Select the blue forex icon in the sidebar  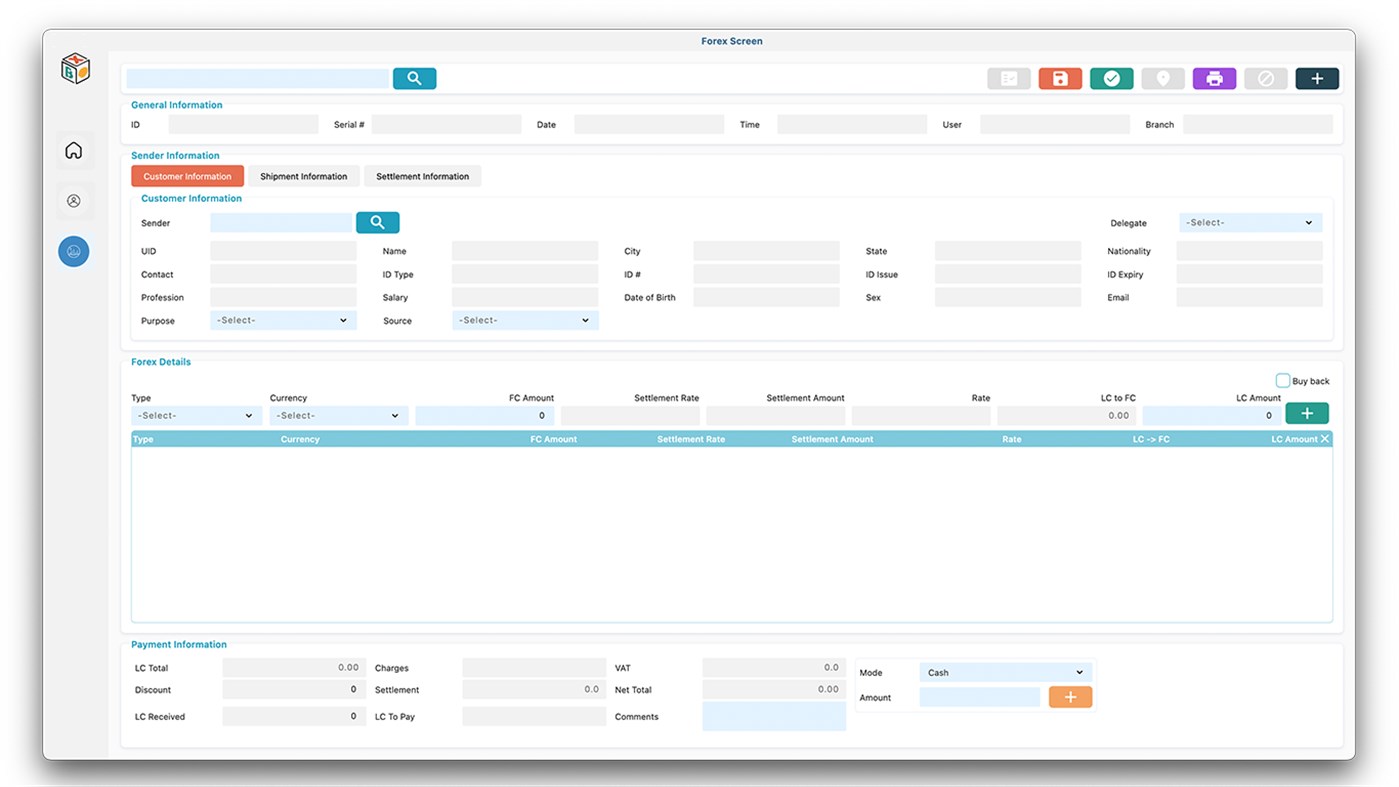[x=73, y=251]
